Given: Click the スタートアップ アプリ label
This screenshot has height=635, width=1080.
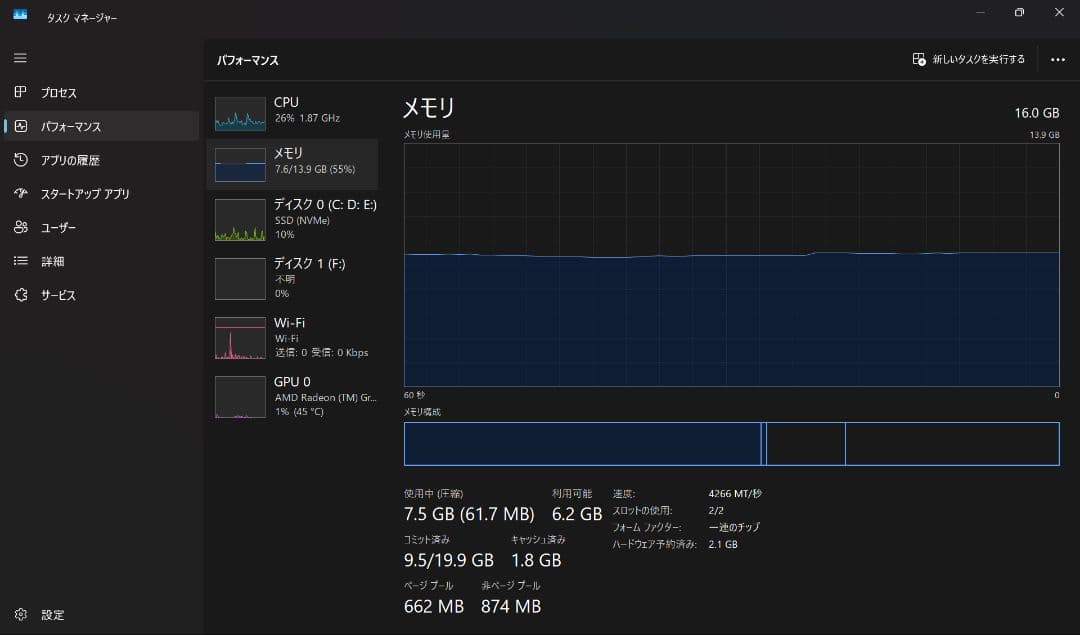Looking at the screenshot, I should pyautogui.click(x=85, y=194).
